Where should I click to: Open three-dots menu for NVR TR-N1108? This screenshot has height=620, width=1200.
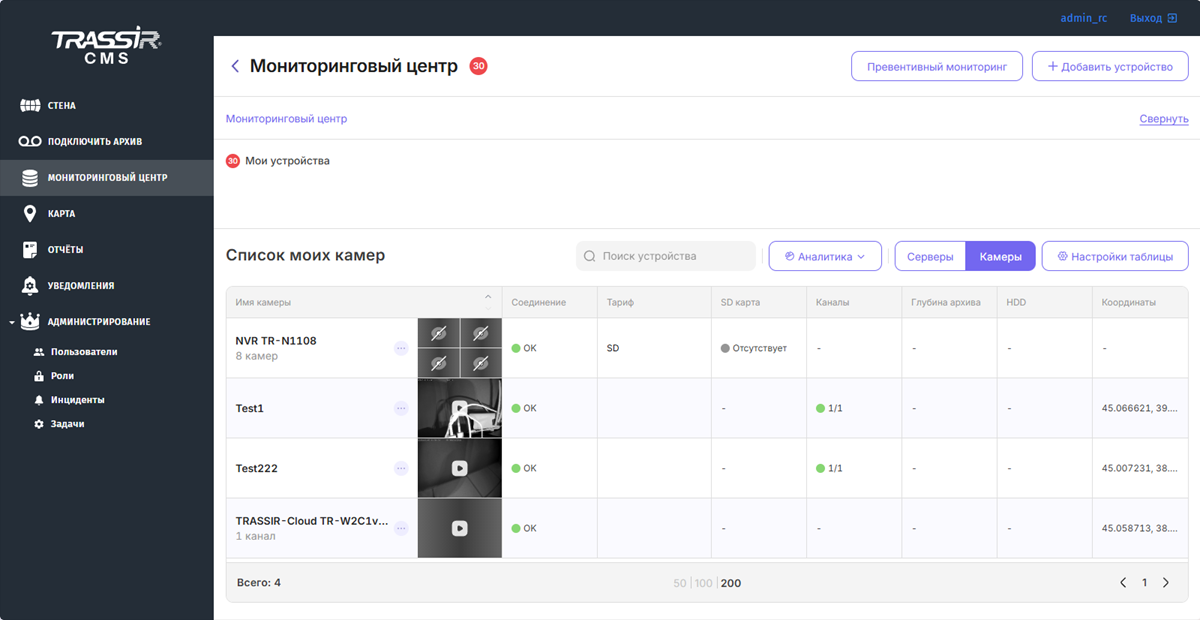[x=401, y=348]
